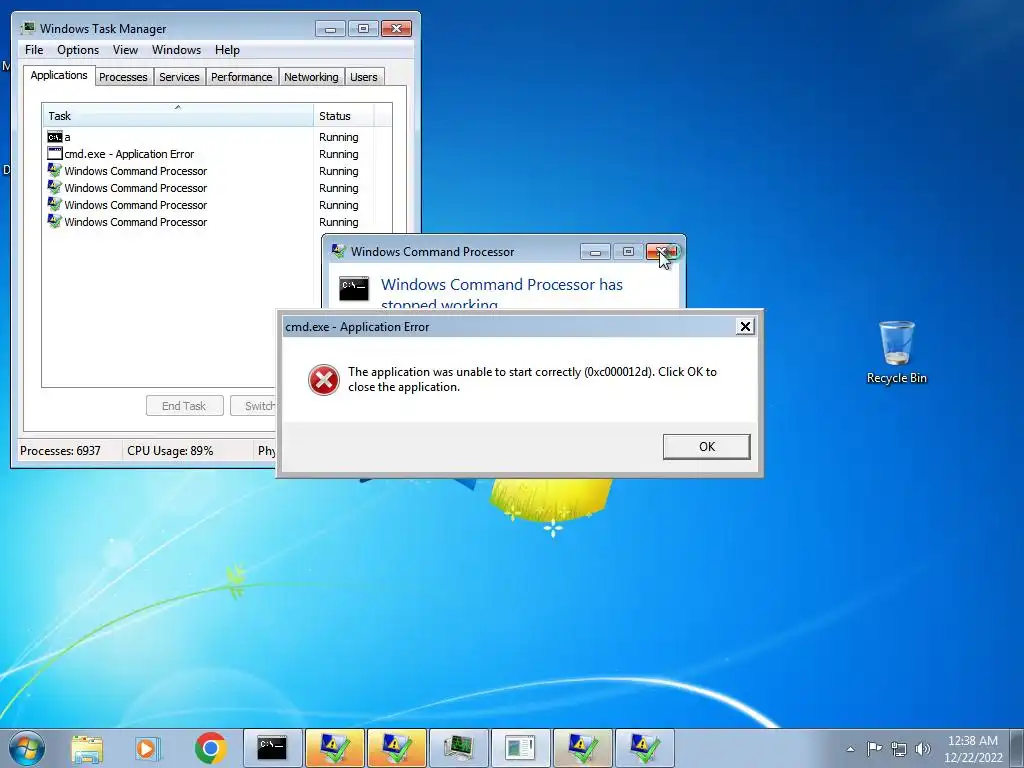Click the 'Windows Command Processor has stopped working' heading
The image size is (1024, 768).
502,295
